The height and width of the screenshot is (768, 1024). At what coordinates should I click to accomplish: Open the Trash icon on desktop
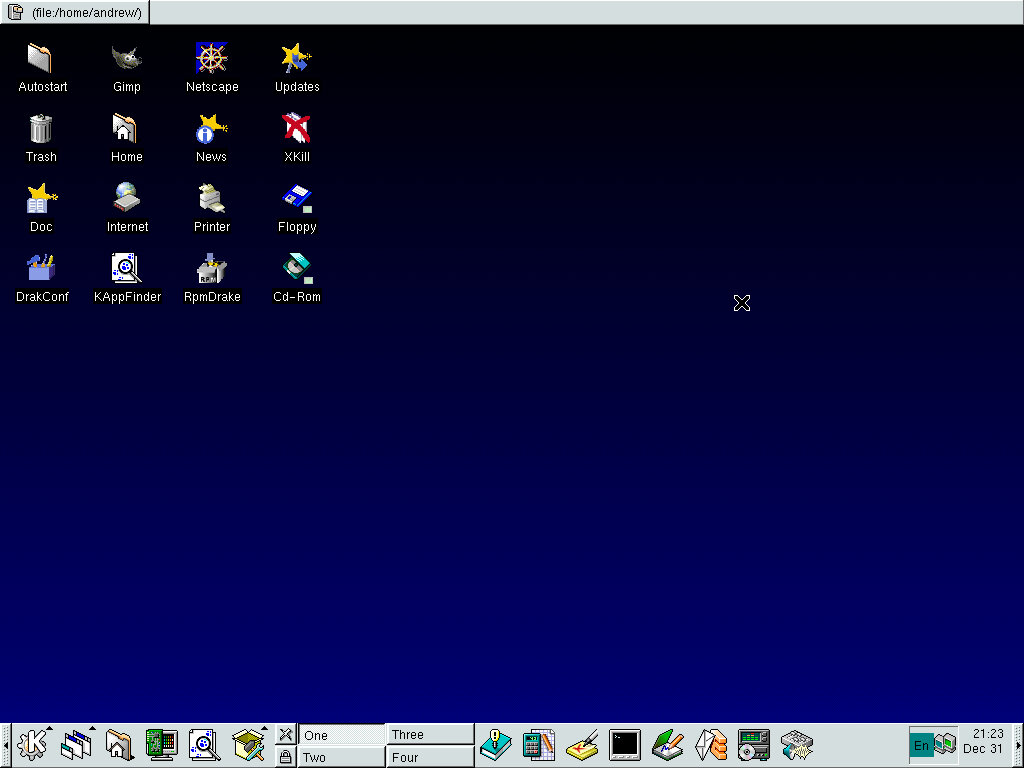(41, 129)
